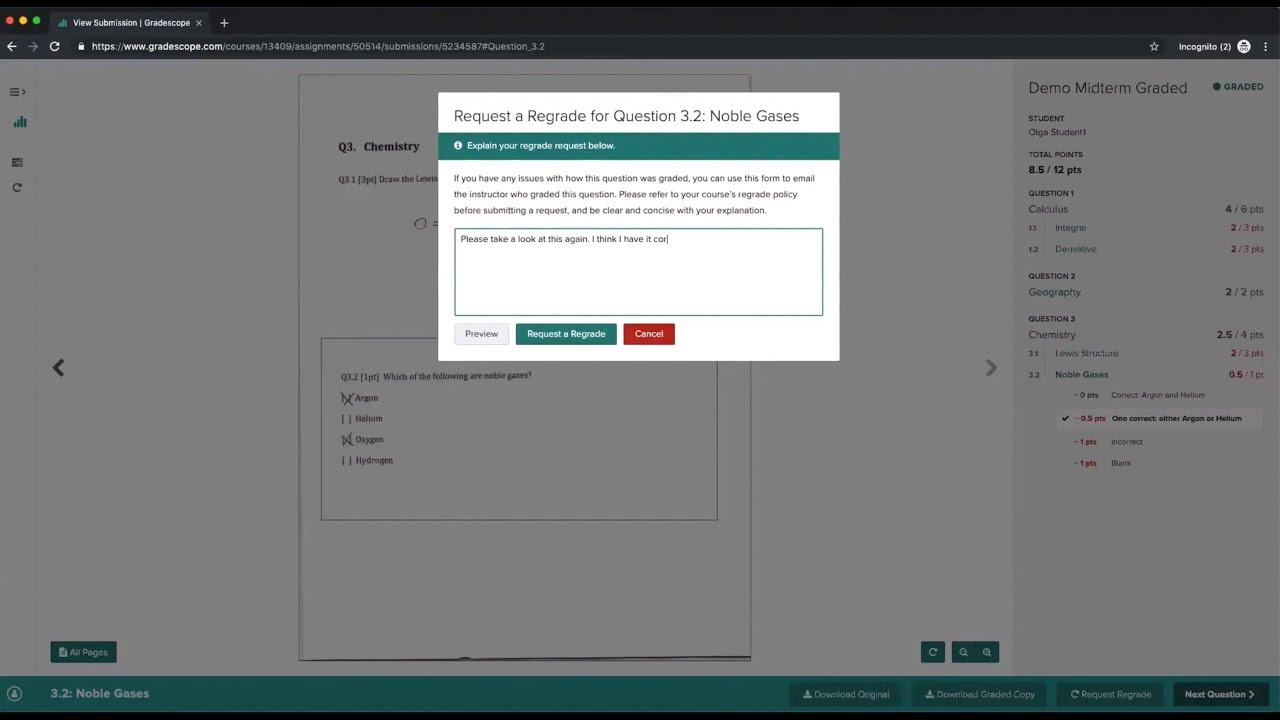Select the View Submission | Gradescope tab
The height and width of the screenshot is (720, 1280).
pyautogui.click(x=130, y=22)
